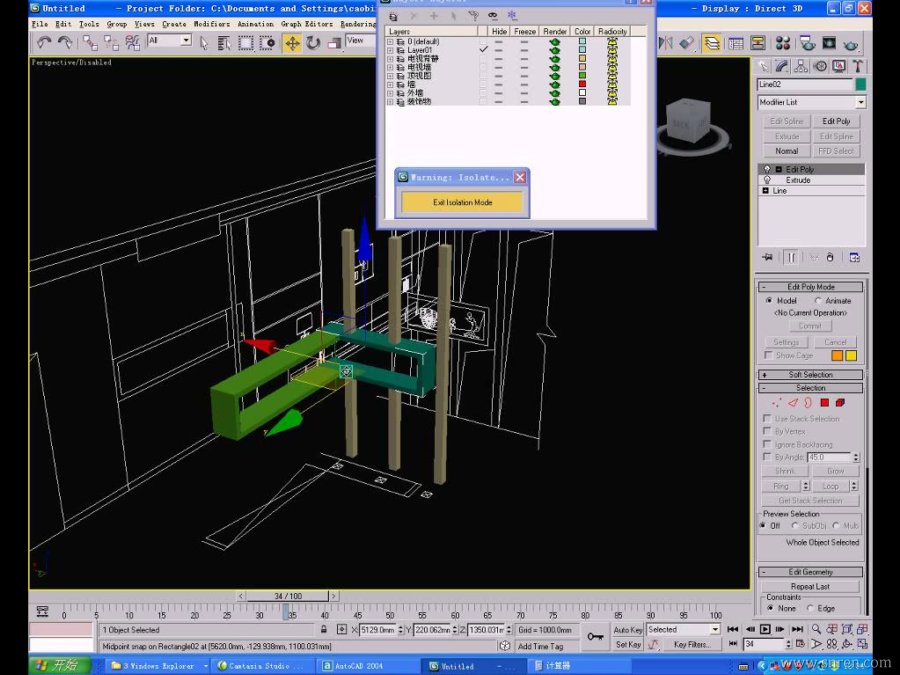The height and width of the screenshot is (675, 900).
Task: Open Schematic View toolbar icon
Action: point(758,43)
